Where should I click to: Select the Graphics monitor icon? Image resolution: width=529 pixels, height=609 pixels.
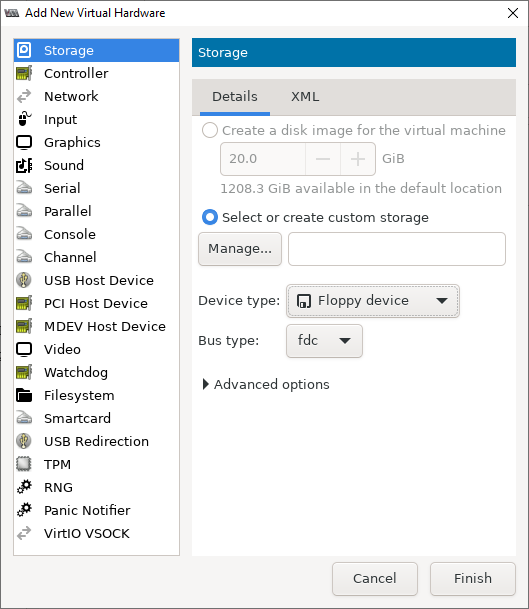(x=24, y=143)
